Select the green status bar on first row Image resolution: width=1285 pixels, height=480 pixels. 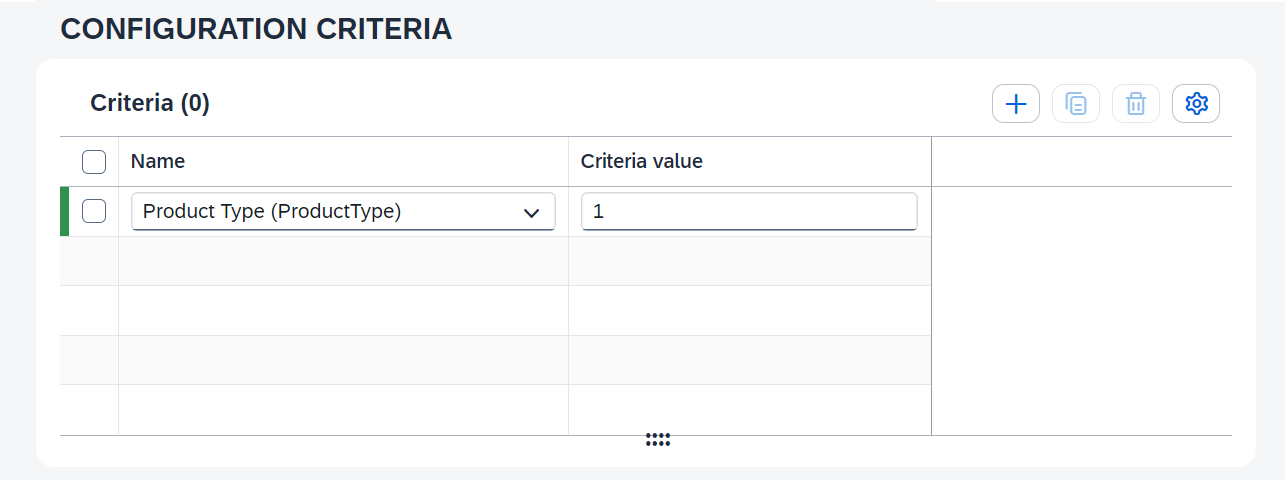point(65,211)
